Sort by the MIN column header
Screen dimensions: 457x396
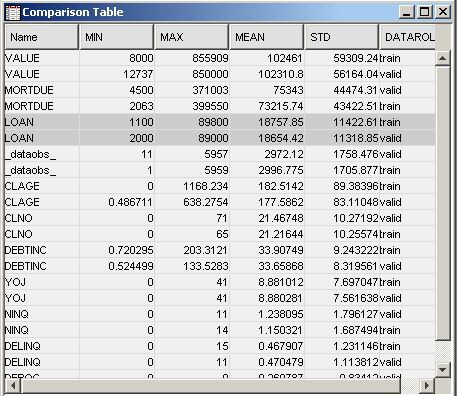pyautogui.click(x=117, y=37)
